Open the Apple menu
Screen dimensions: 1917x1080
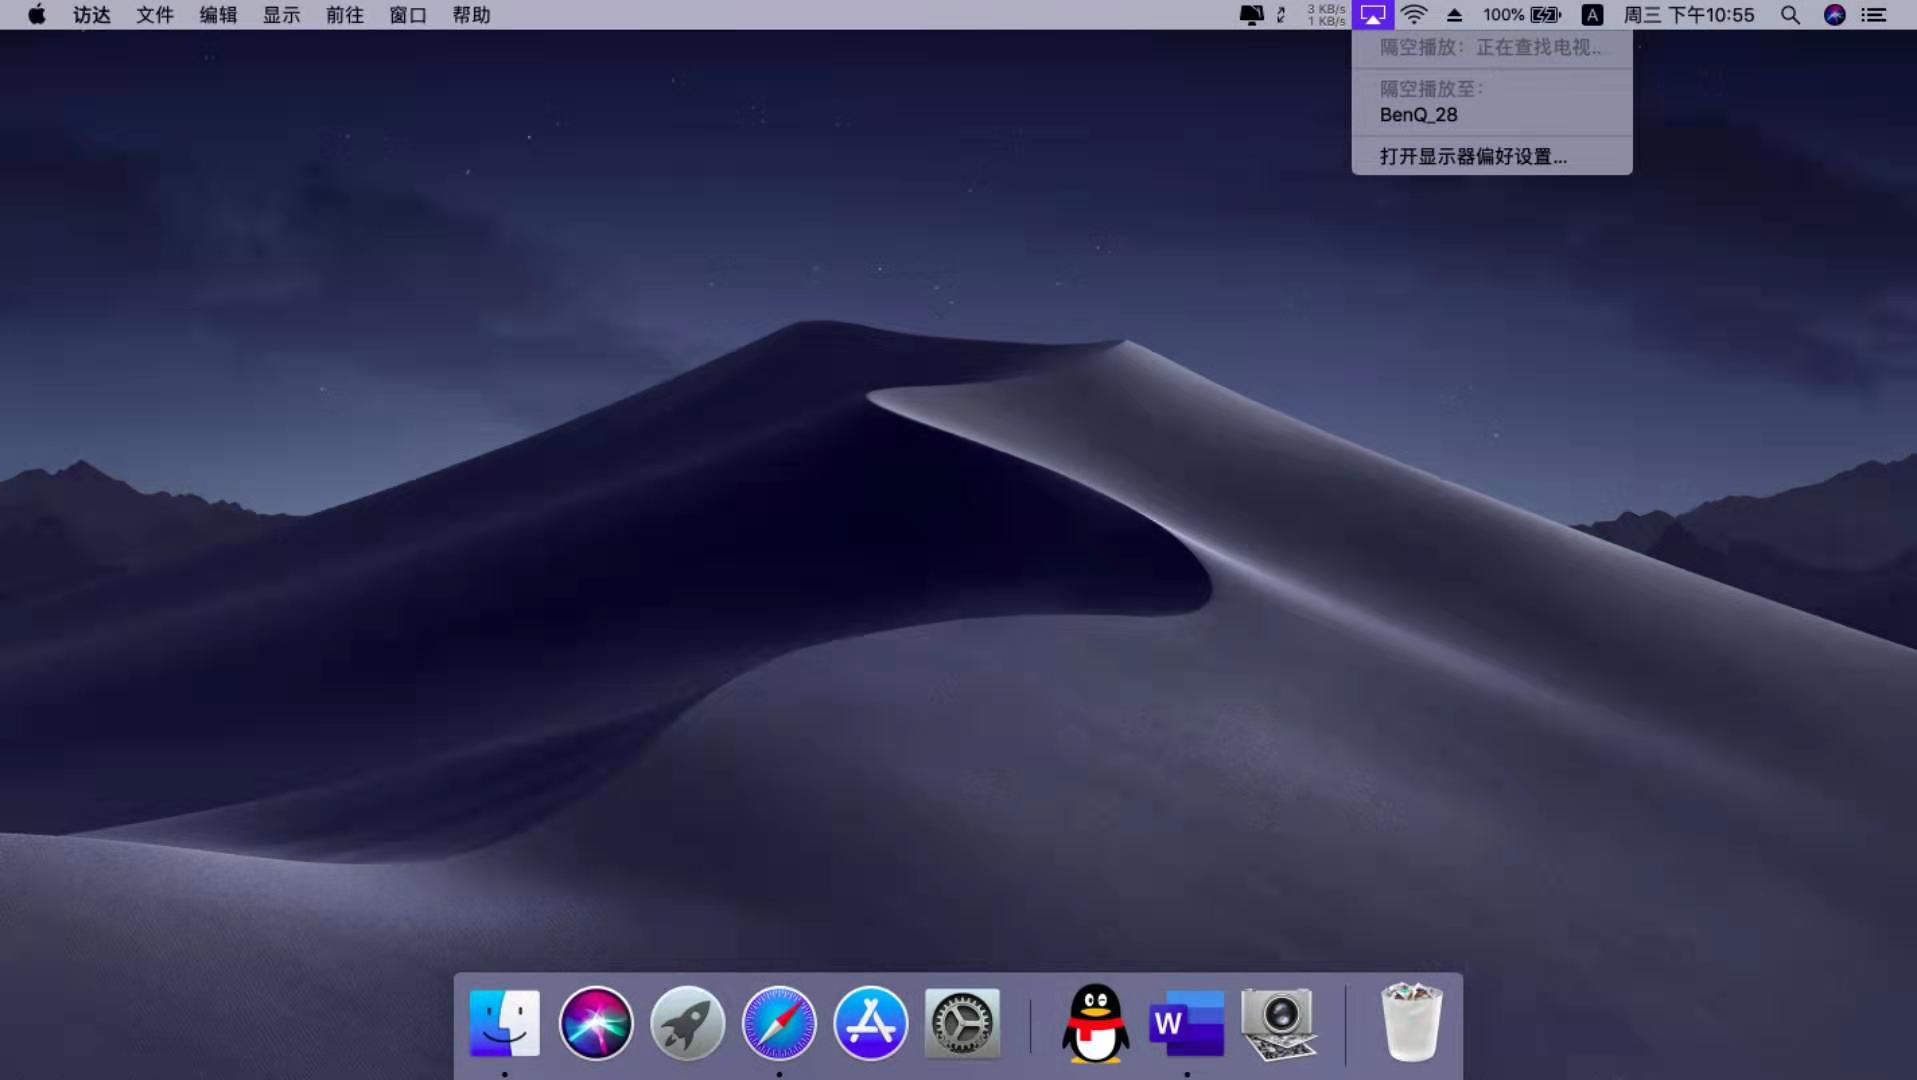(37, 15)
